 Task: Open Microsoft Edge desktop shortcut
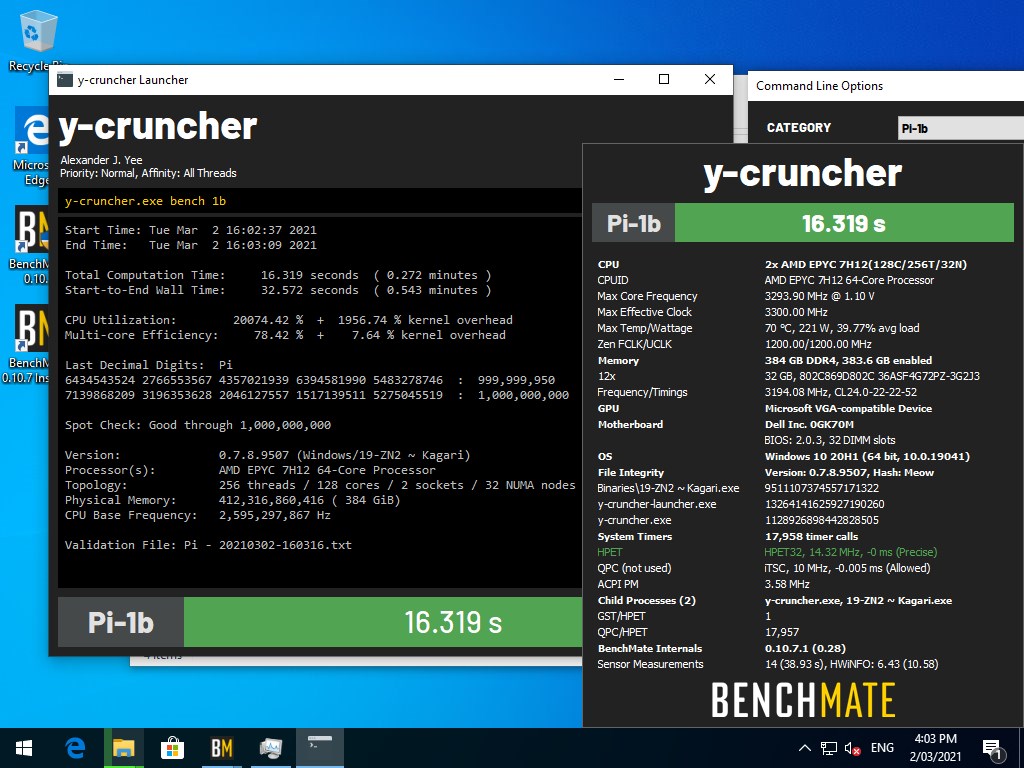tap(31, 148)
